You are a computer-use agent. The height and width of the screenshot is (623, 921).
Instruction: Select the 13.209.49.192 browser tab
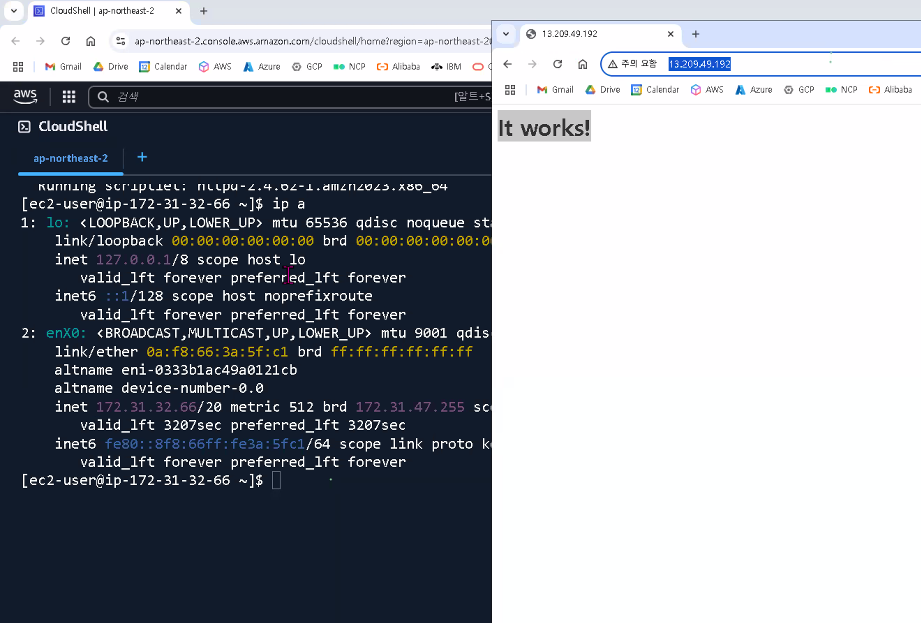[600, 34]
